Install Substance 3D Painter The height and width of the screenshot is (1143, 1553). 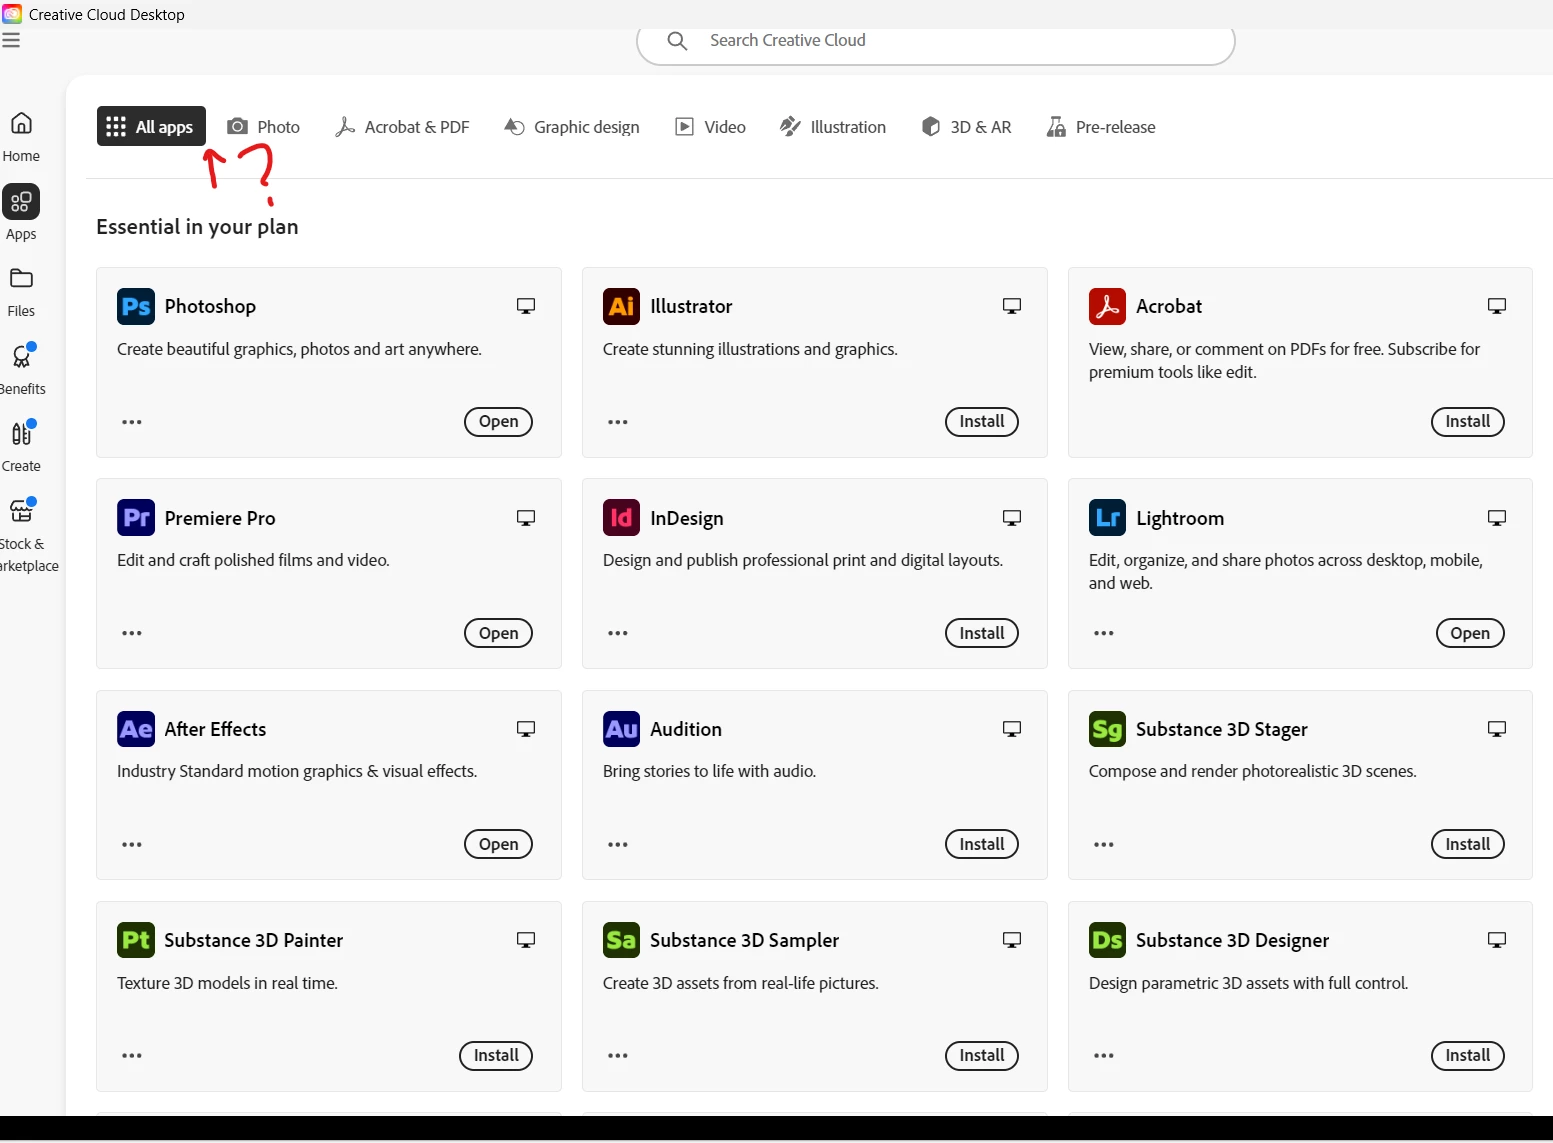tap(496, 1055)
